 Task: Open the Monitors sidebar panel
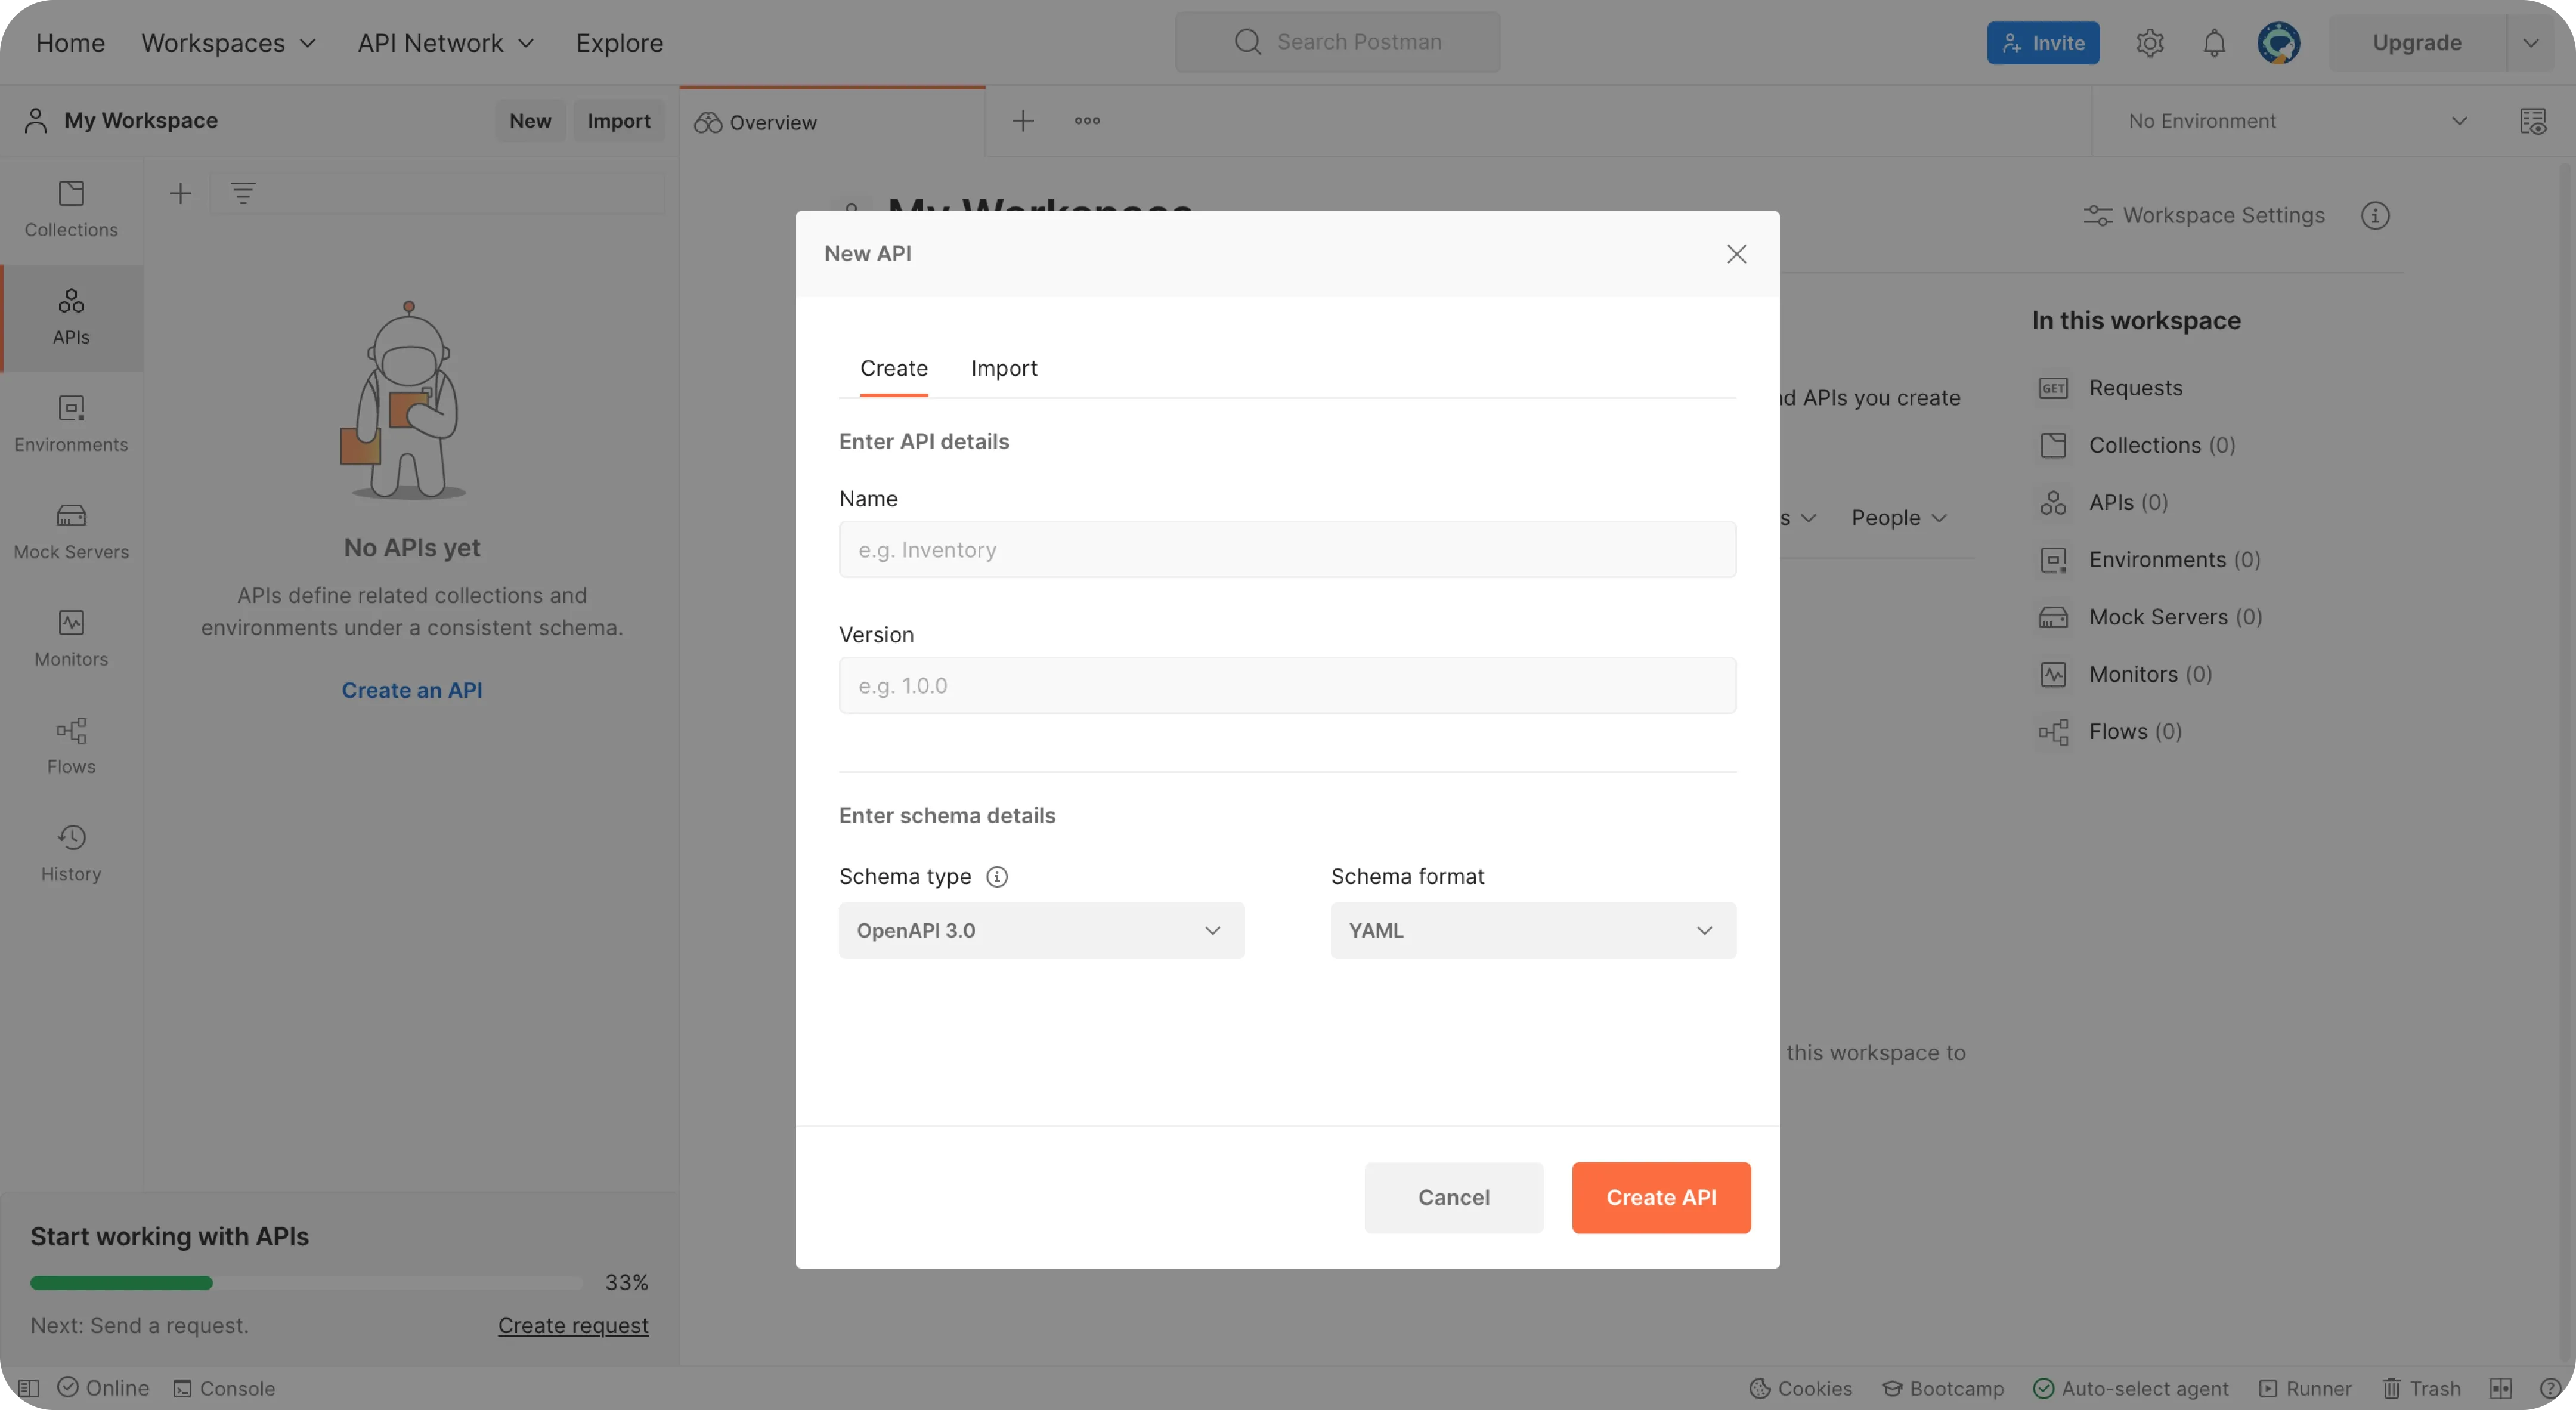pyautogui.click(x=71, y=638)
